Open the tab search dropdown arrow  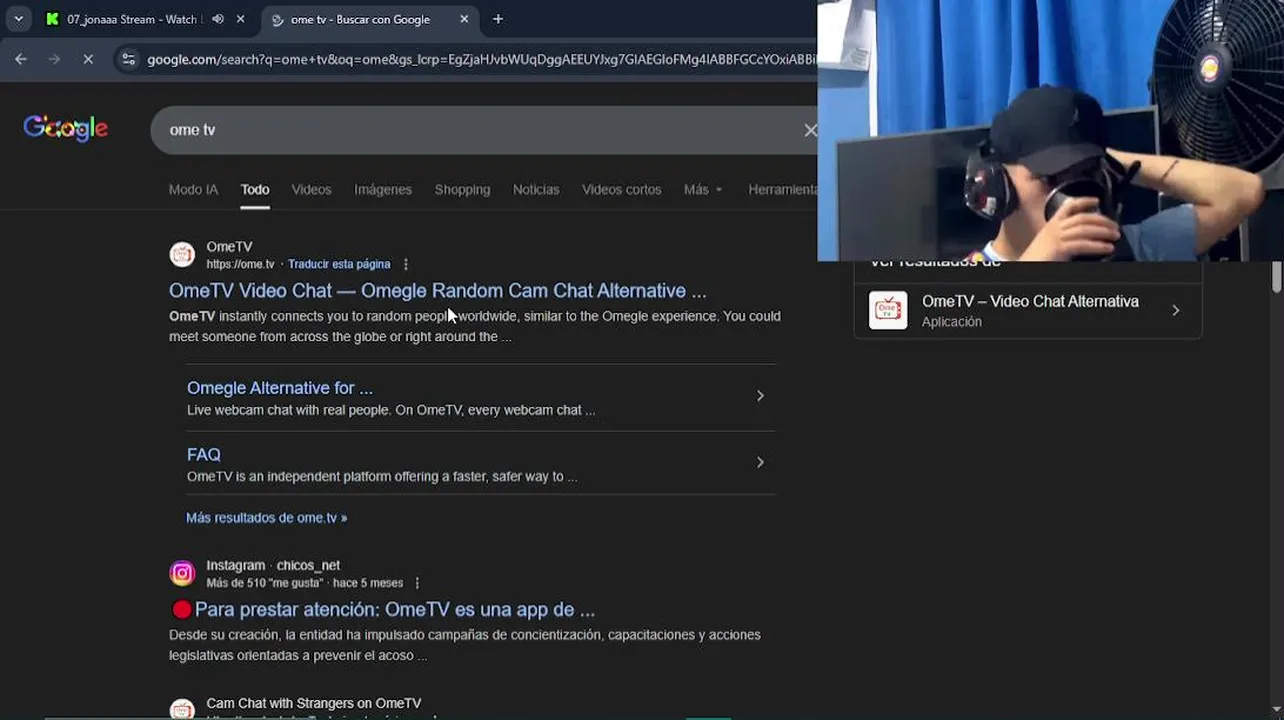(x=18, y=19)
